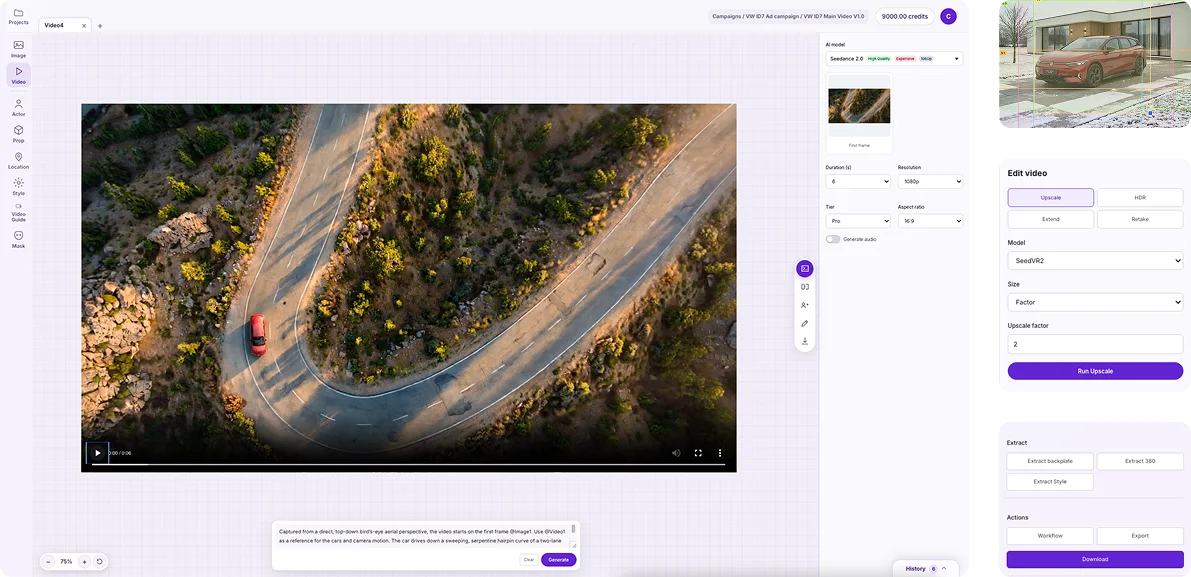Open the Tier Pro dropdown

[x=858, y=221]
